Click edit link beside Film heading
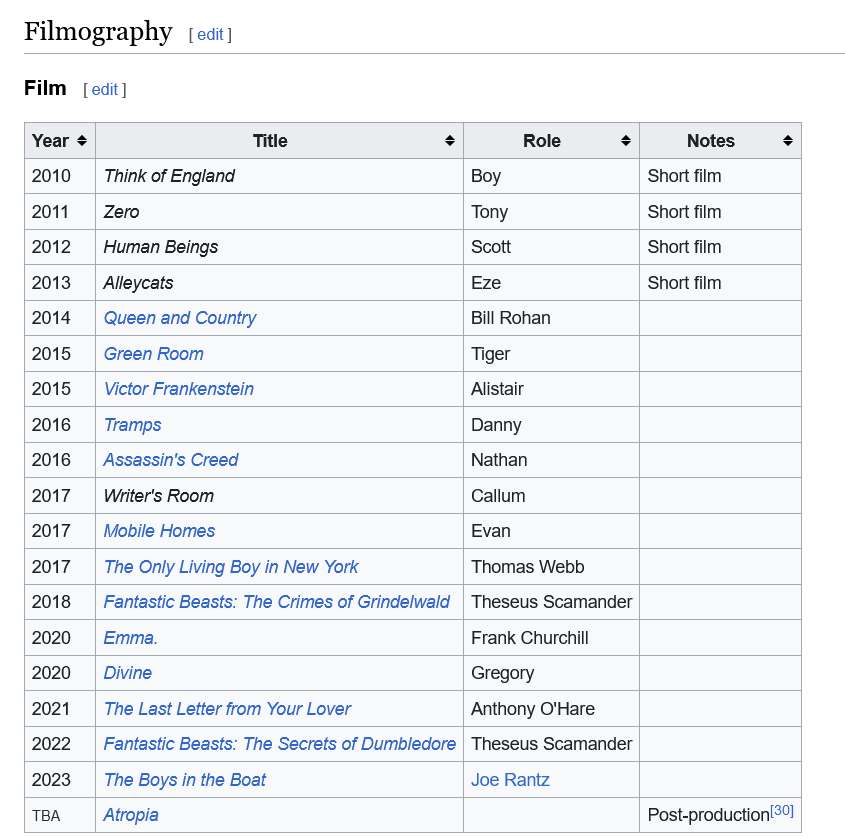The width and height of the screenshot is (845, 837). tap(105, 89)
